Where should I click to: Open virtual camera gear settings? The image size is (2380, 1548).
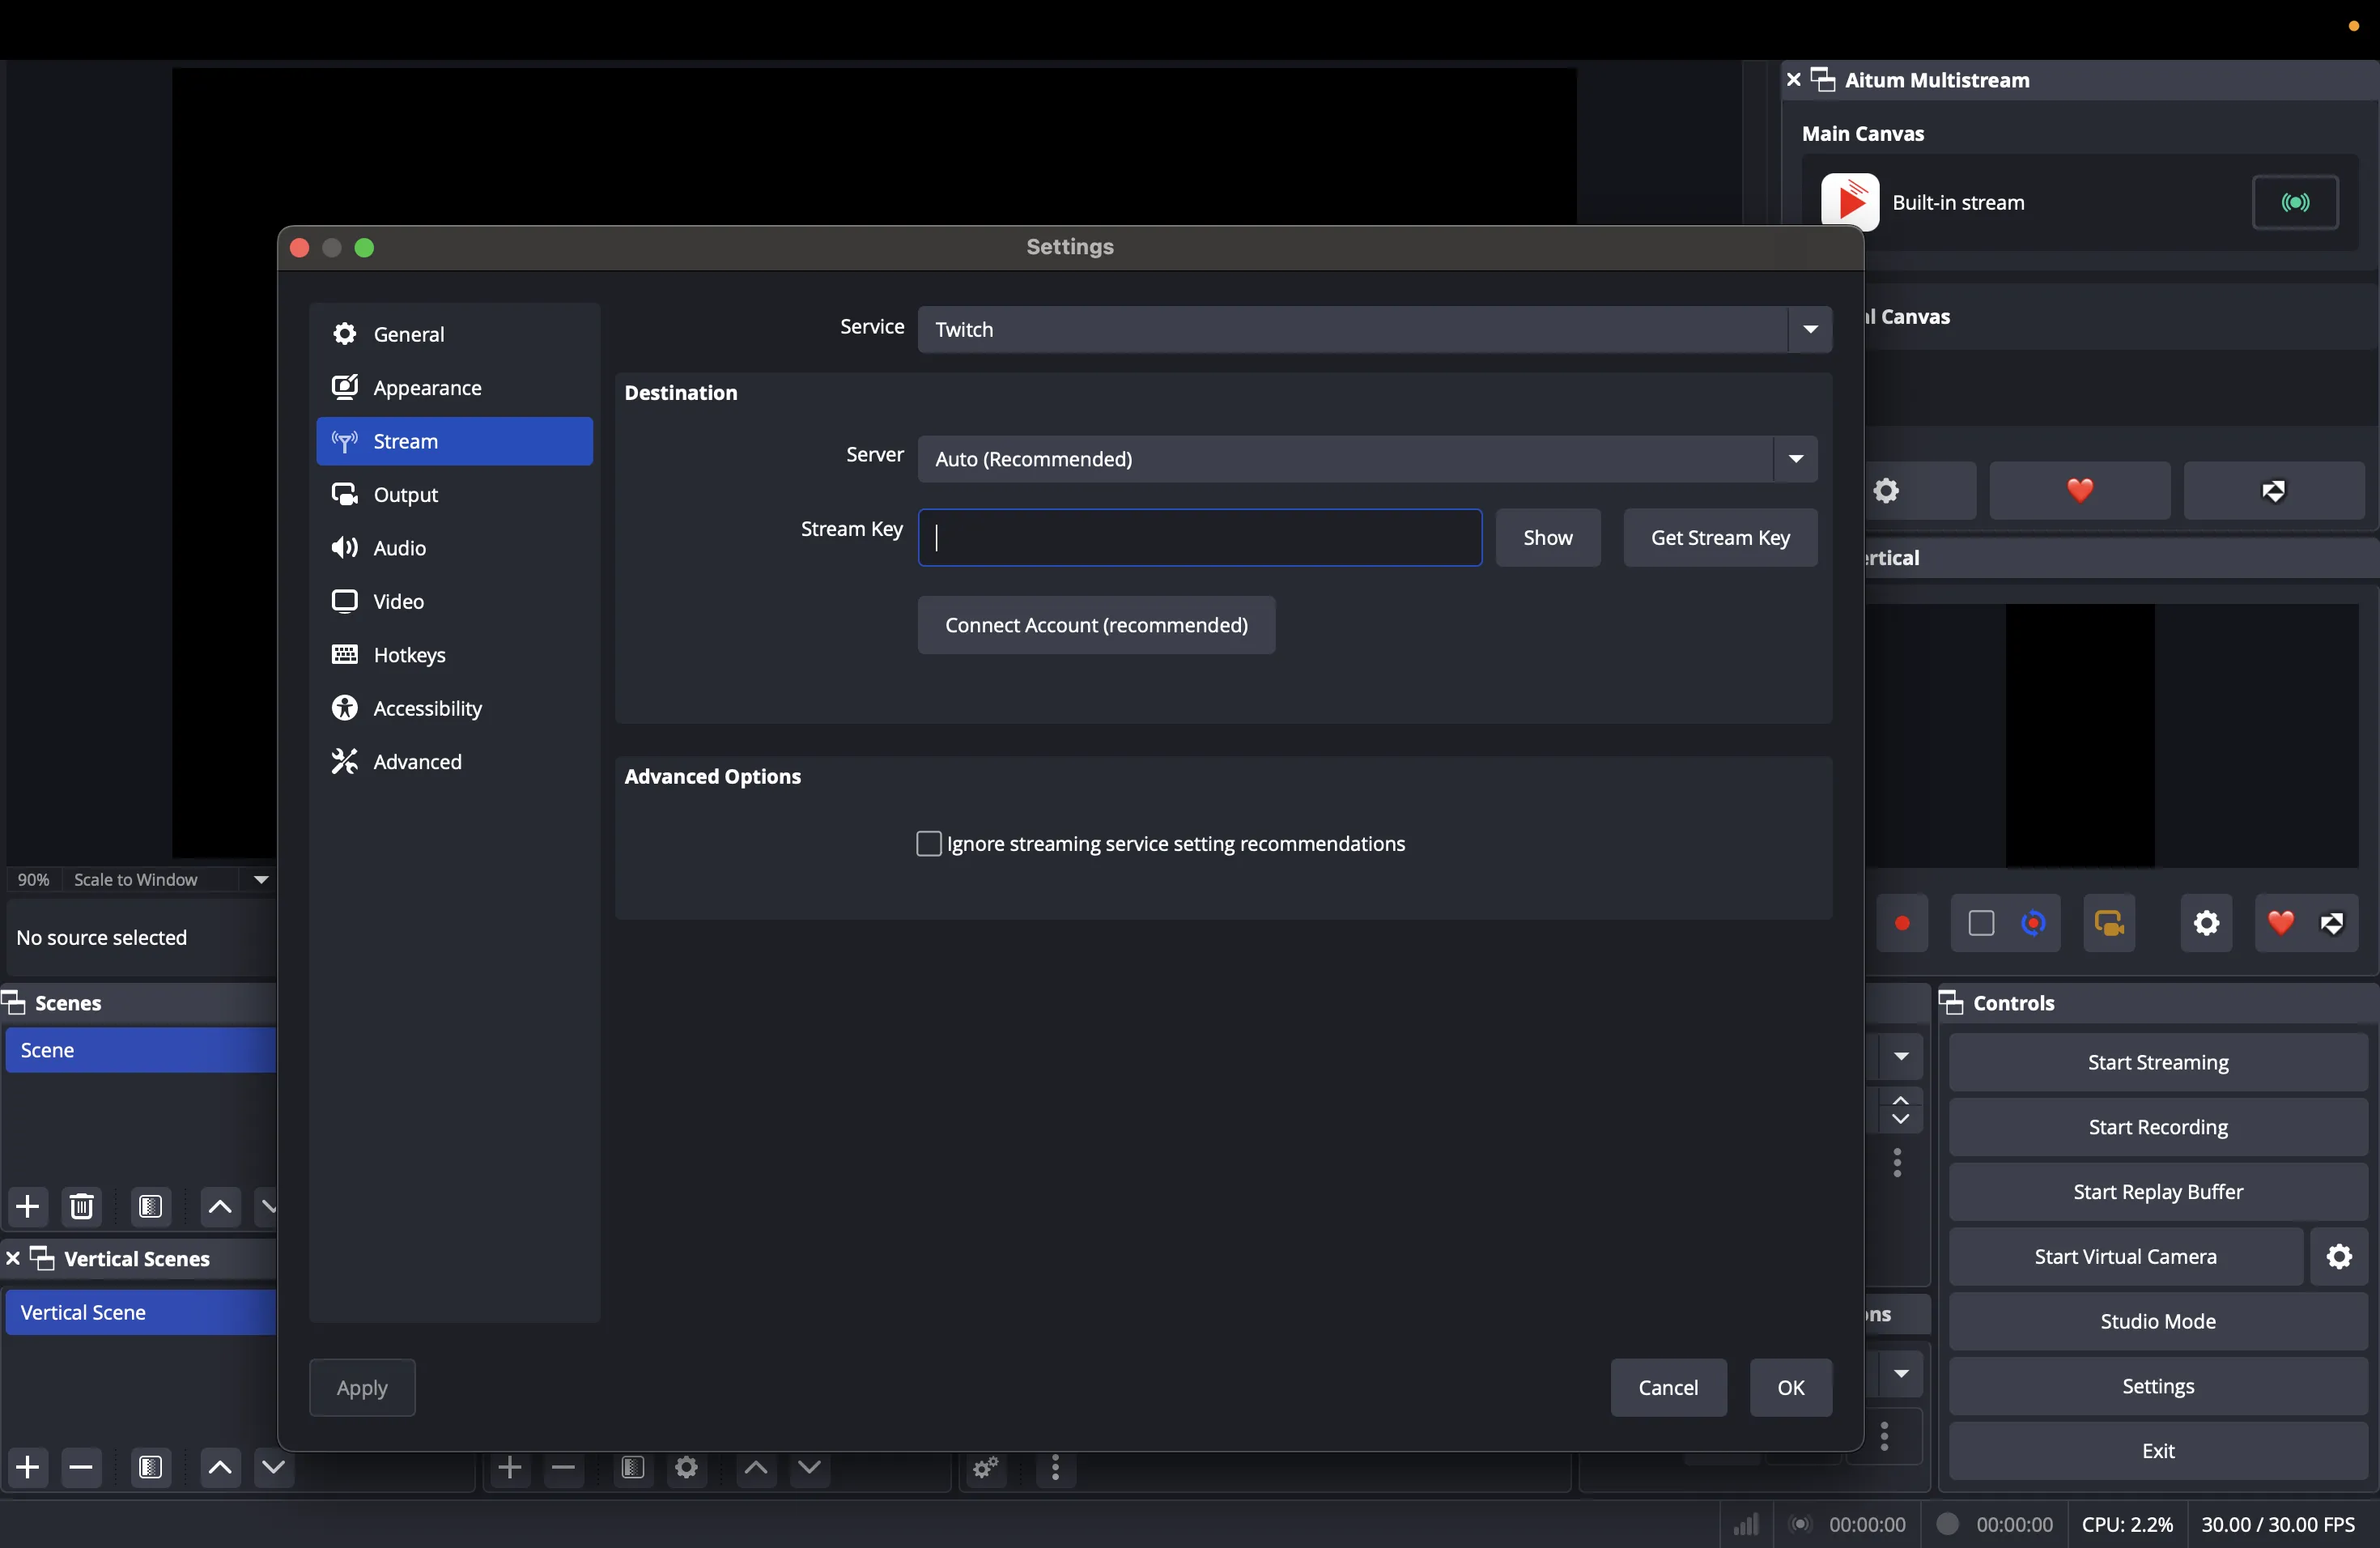pyautogui.click(x=2339, y=1257)
